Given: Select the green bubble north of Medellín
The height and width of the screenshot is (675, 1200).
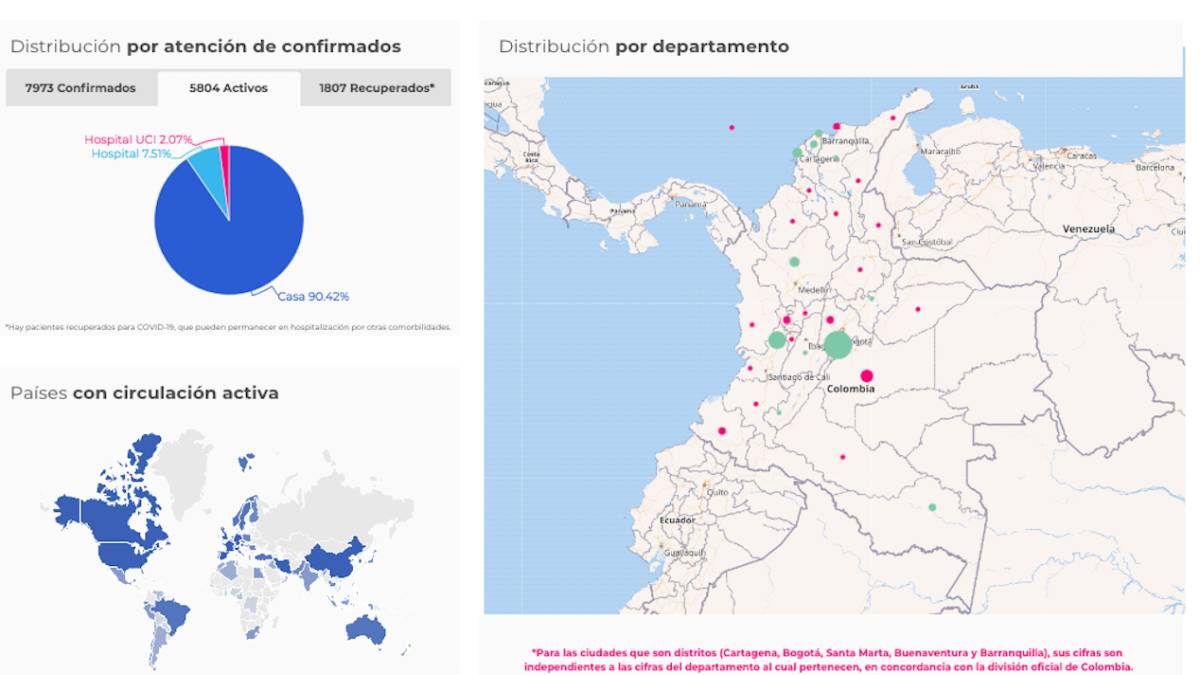Looking at the screenshot, I should click(795, 262).
